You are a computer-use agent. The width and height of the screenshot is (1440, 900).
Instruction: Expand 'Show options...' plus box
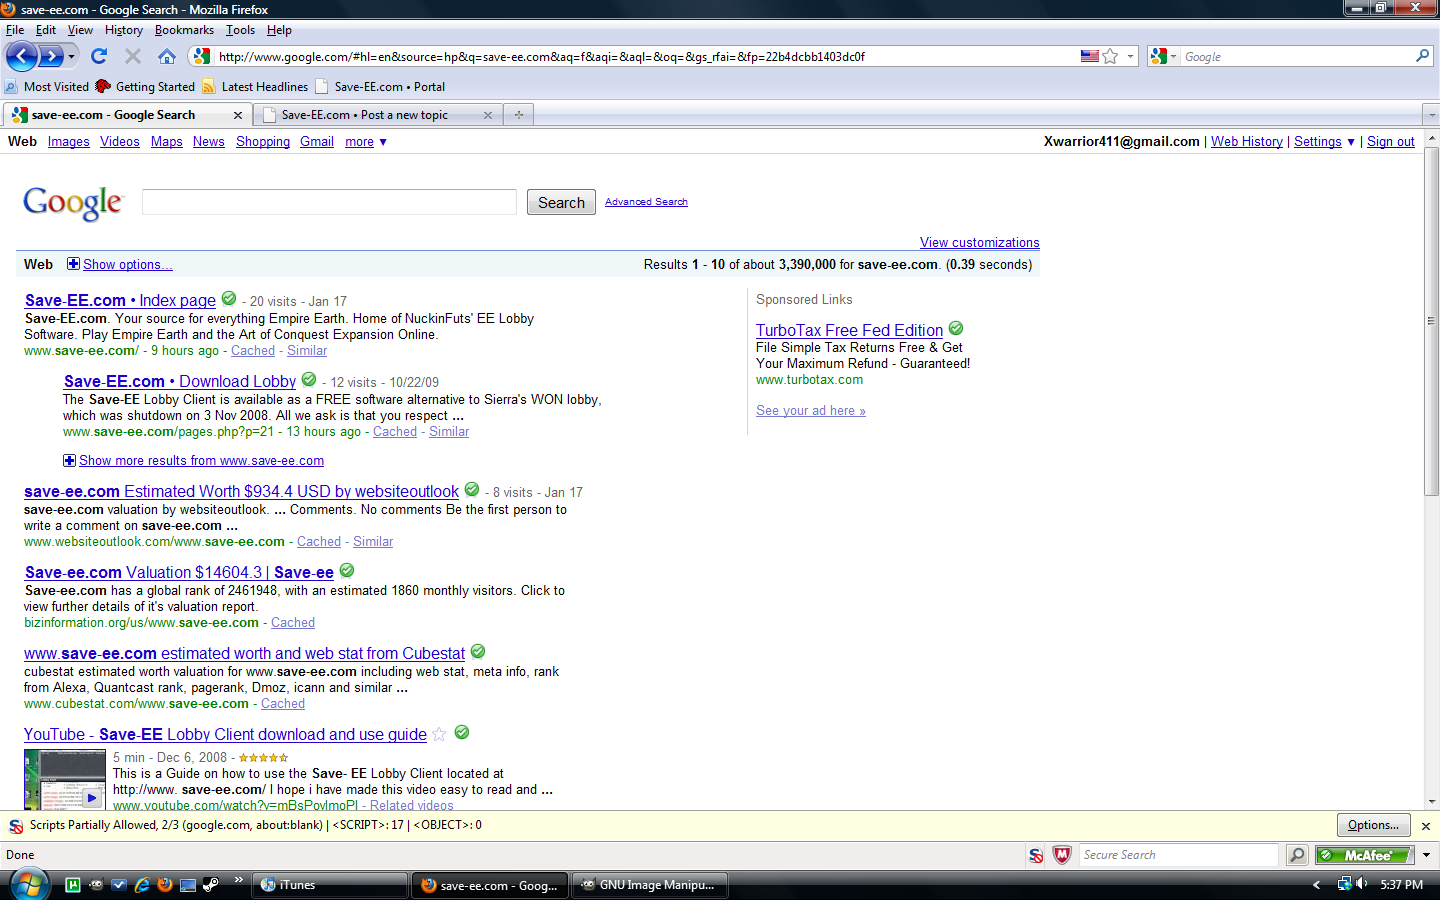[x=73, y=264]
